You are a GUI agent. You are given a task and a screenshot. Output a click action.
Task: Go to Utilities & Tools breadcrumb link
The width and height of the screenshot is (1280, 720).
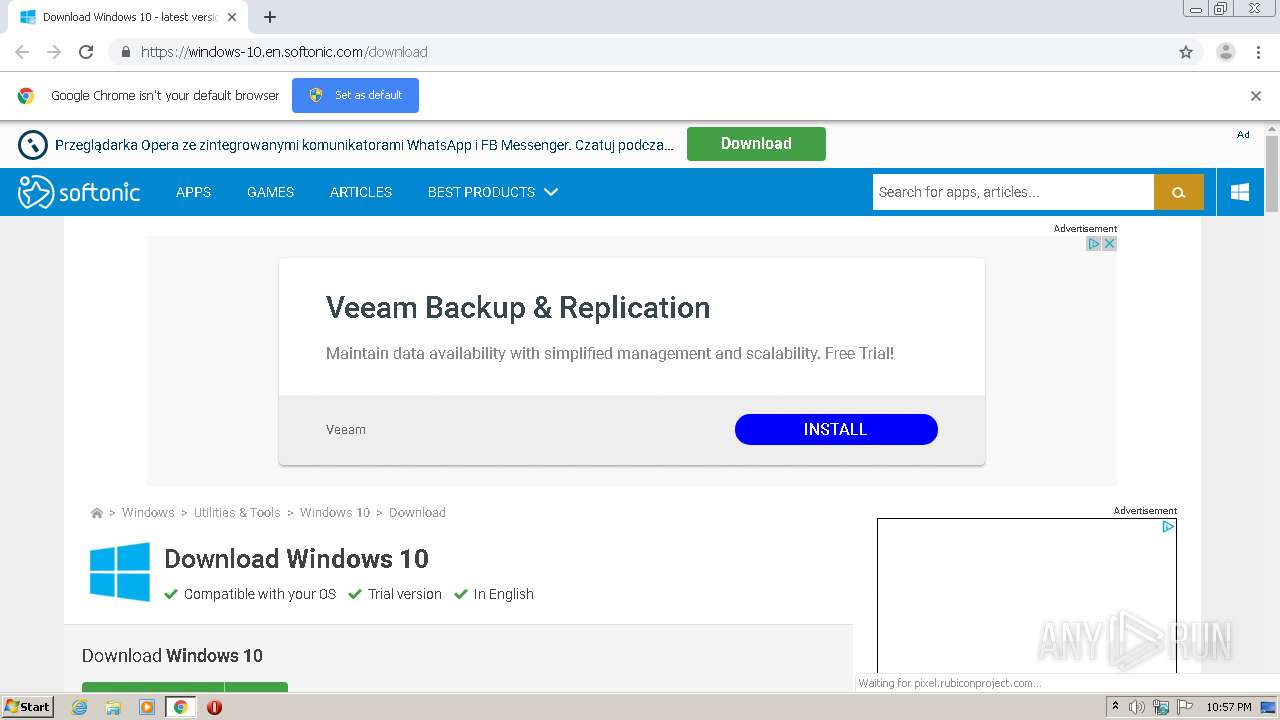click(x=237, y=513)
